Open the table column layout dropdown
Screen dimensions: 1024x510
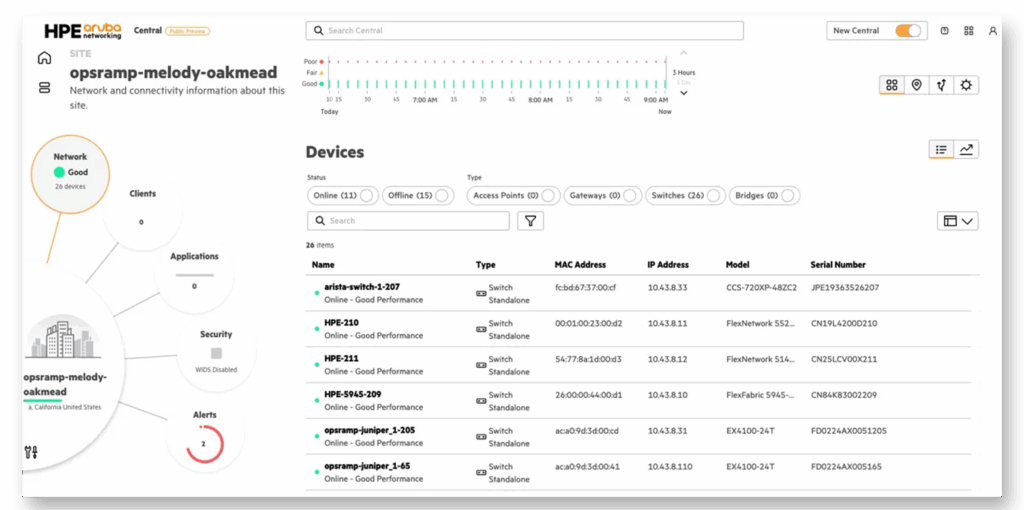pos(957,221)
